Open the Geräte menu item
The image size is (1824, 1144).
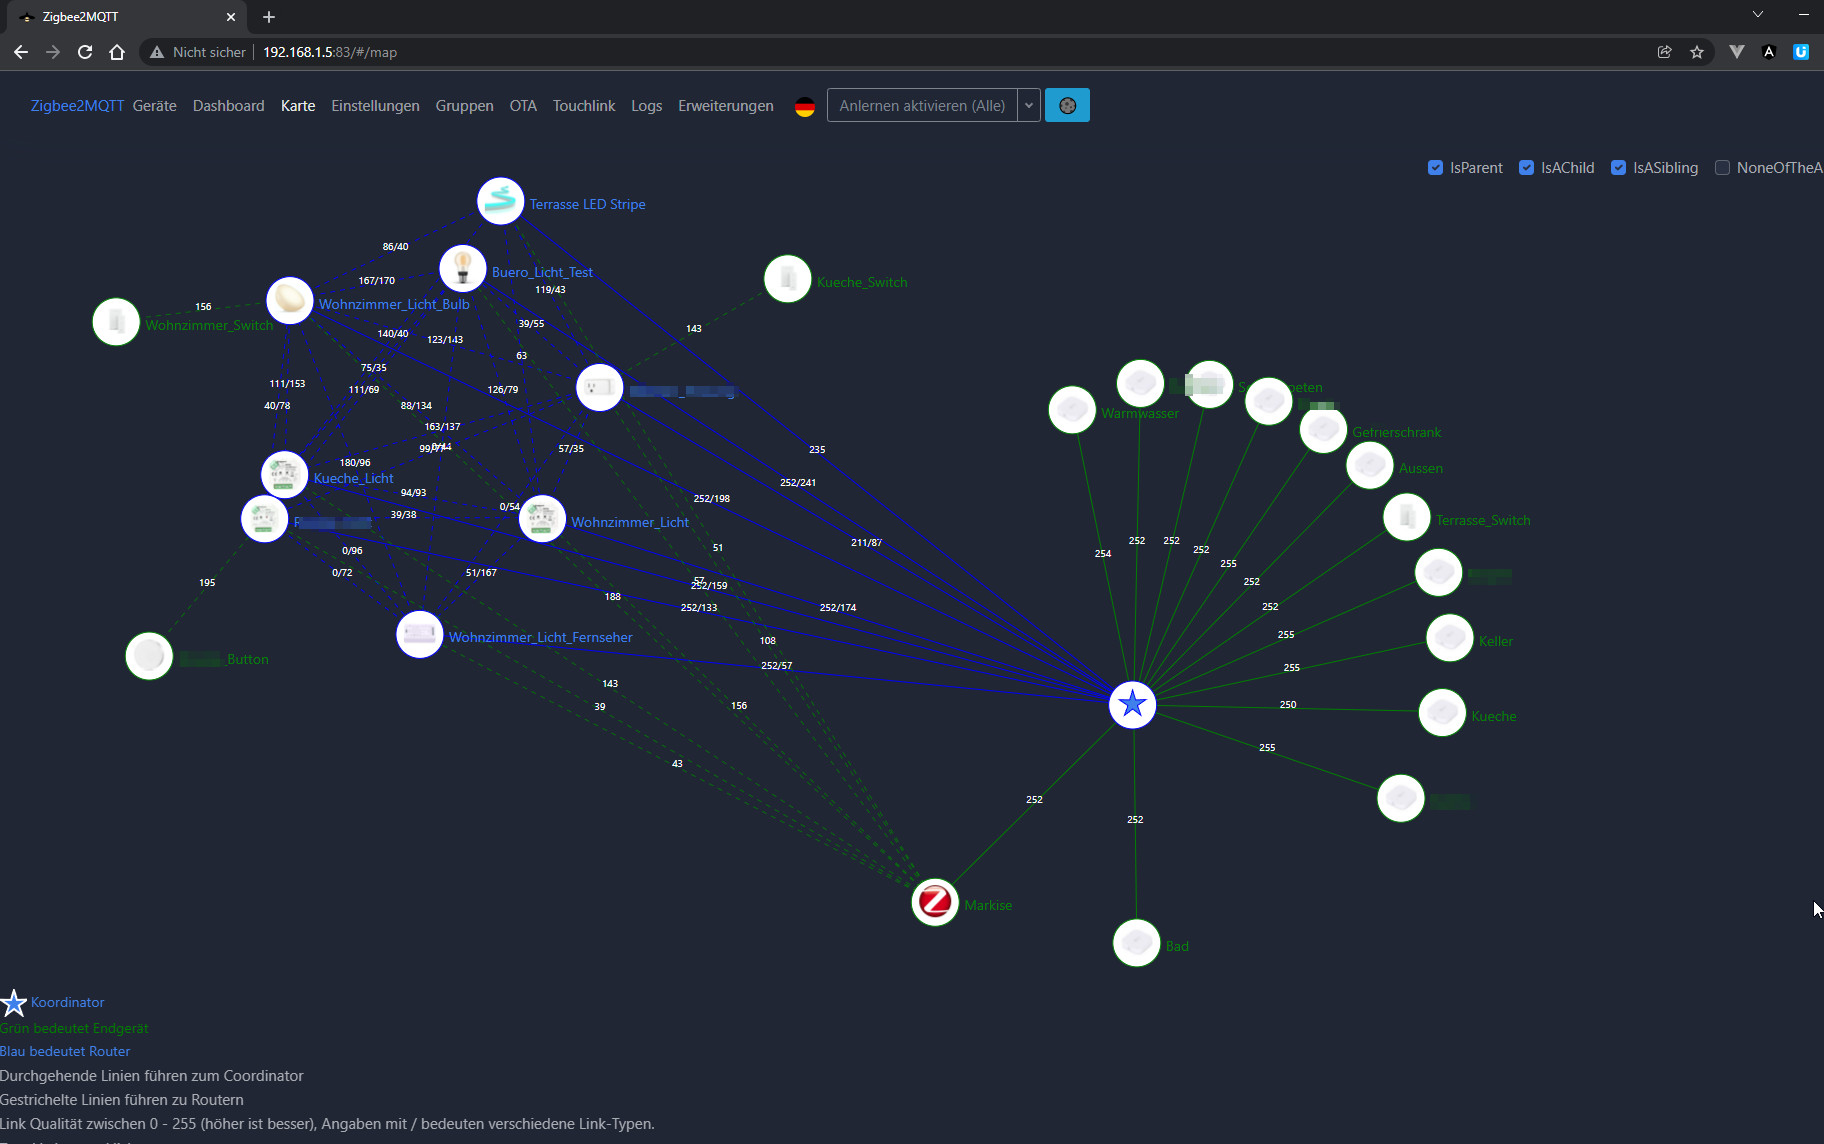[x=154, y=106]
